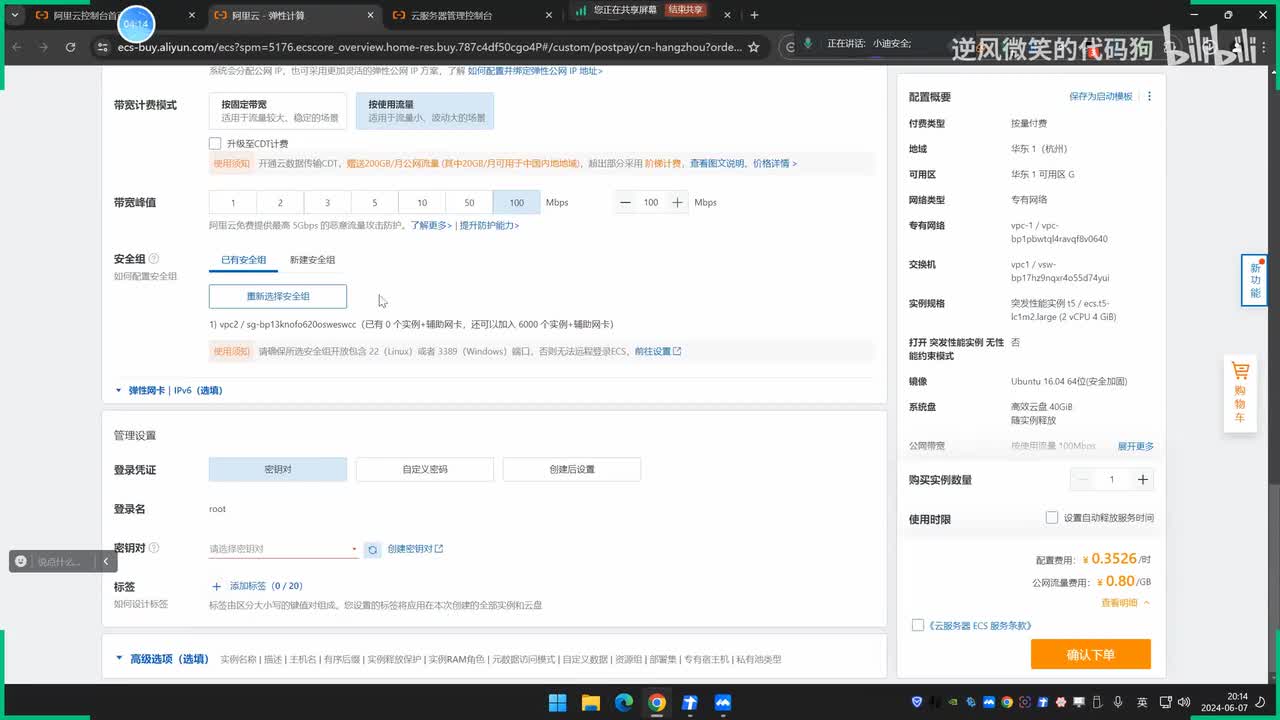Viewport: 1280px width, 720px height.
Task: Select pay-by-traffic billing mode
Action: [425, 111]
